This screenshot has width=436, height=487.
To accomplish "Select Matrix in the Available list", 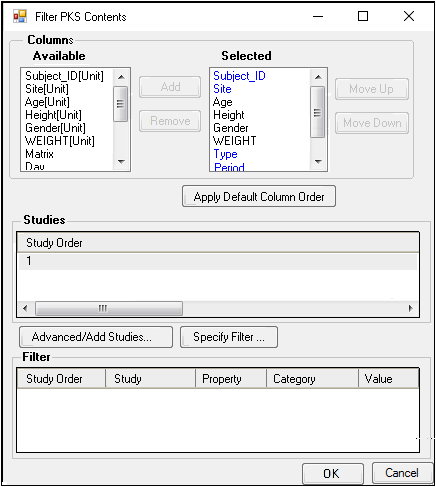I will [39, 154].
